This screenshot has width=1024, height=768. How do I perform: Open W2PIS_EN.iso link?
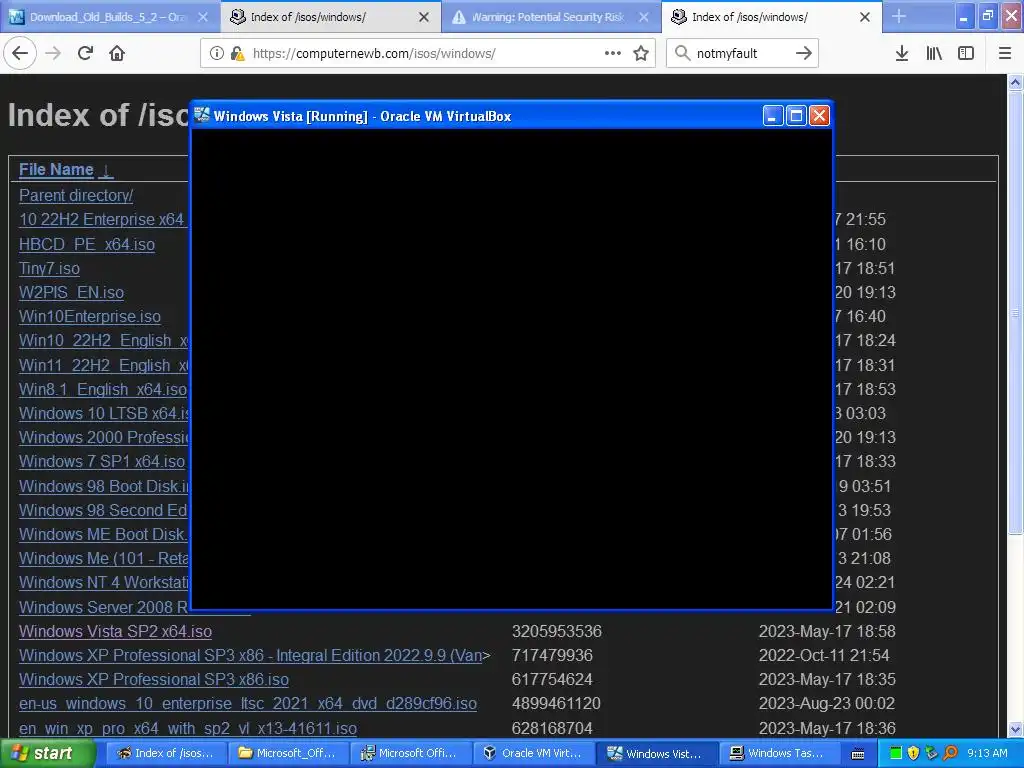(71, 293)
